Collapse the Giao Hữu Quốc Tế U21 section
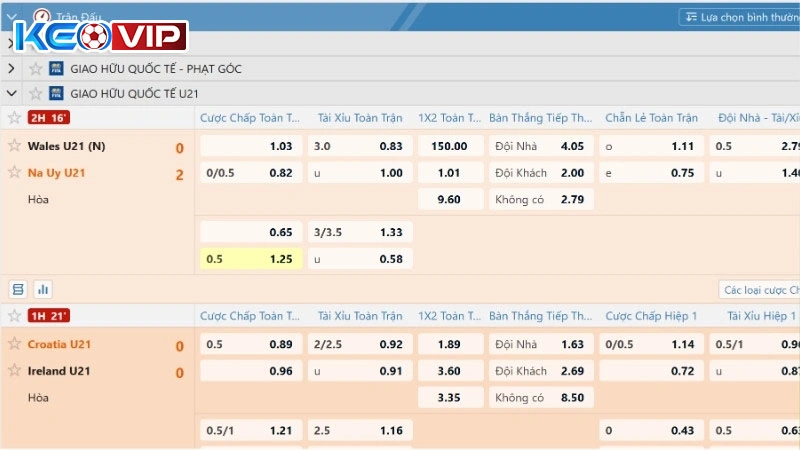The height and width of the screenshot is (450, 800). point(11,93)
